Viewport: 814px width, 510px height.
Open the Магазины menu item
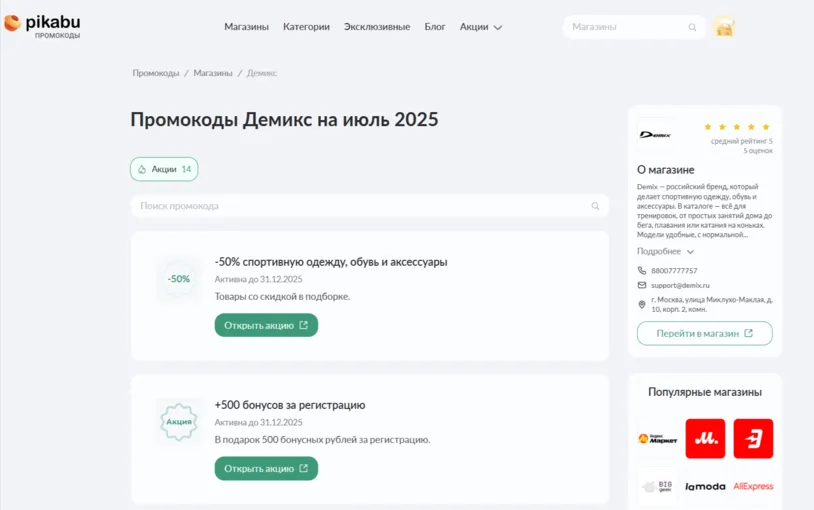tap(247, 27)
